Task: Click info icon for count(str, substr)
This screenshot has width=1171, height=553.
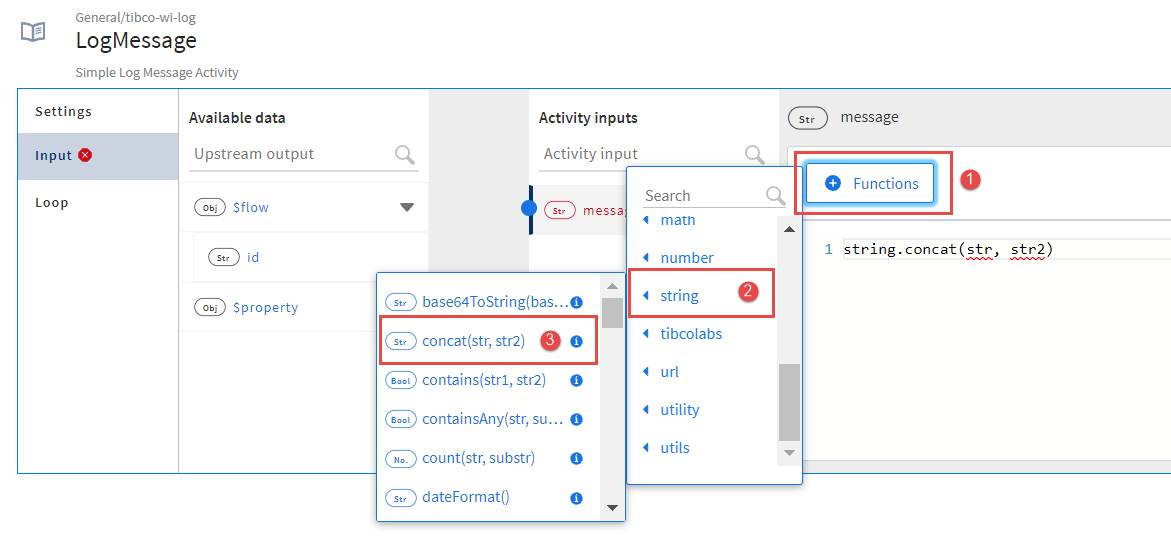Action: click(576, 458)
